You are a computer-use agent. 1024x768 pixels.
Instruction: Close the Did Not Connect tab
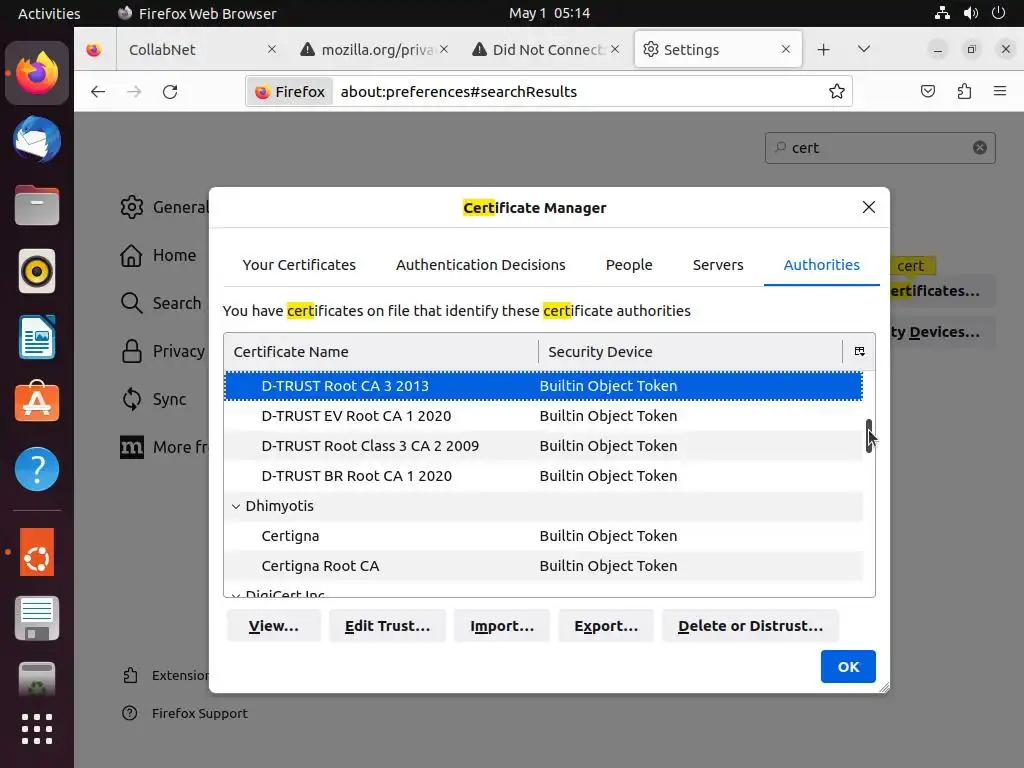coord(615,50)
